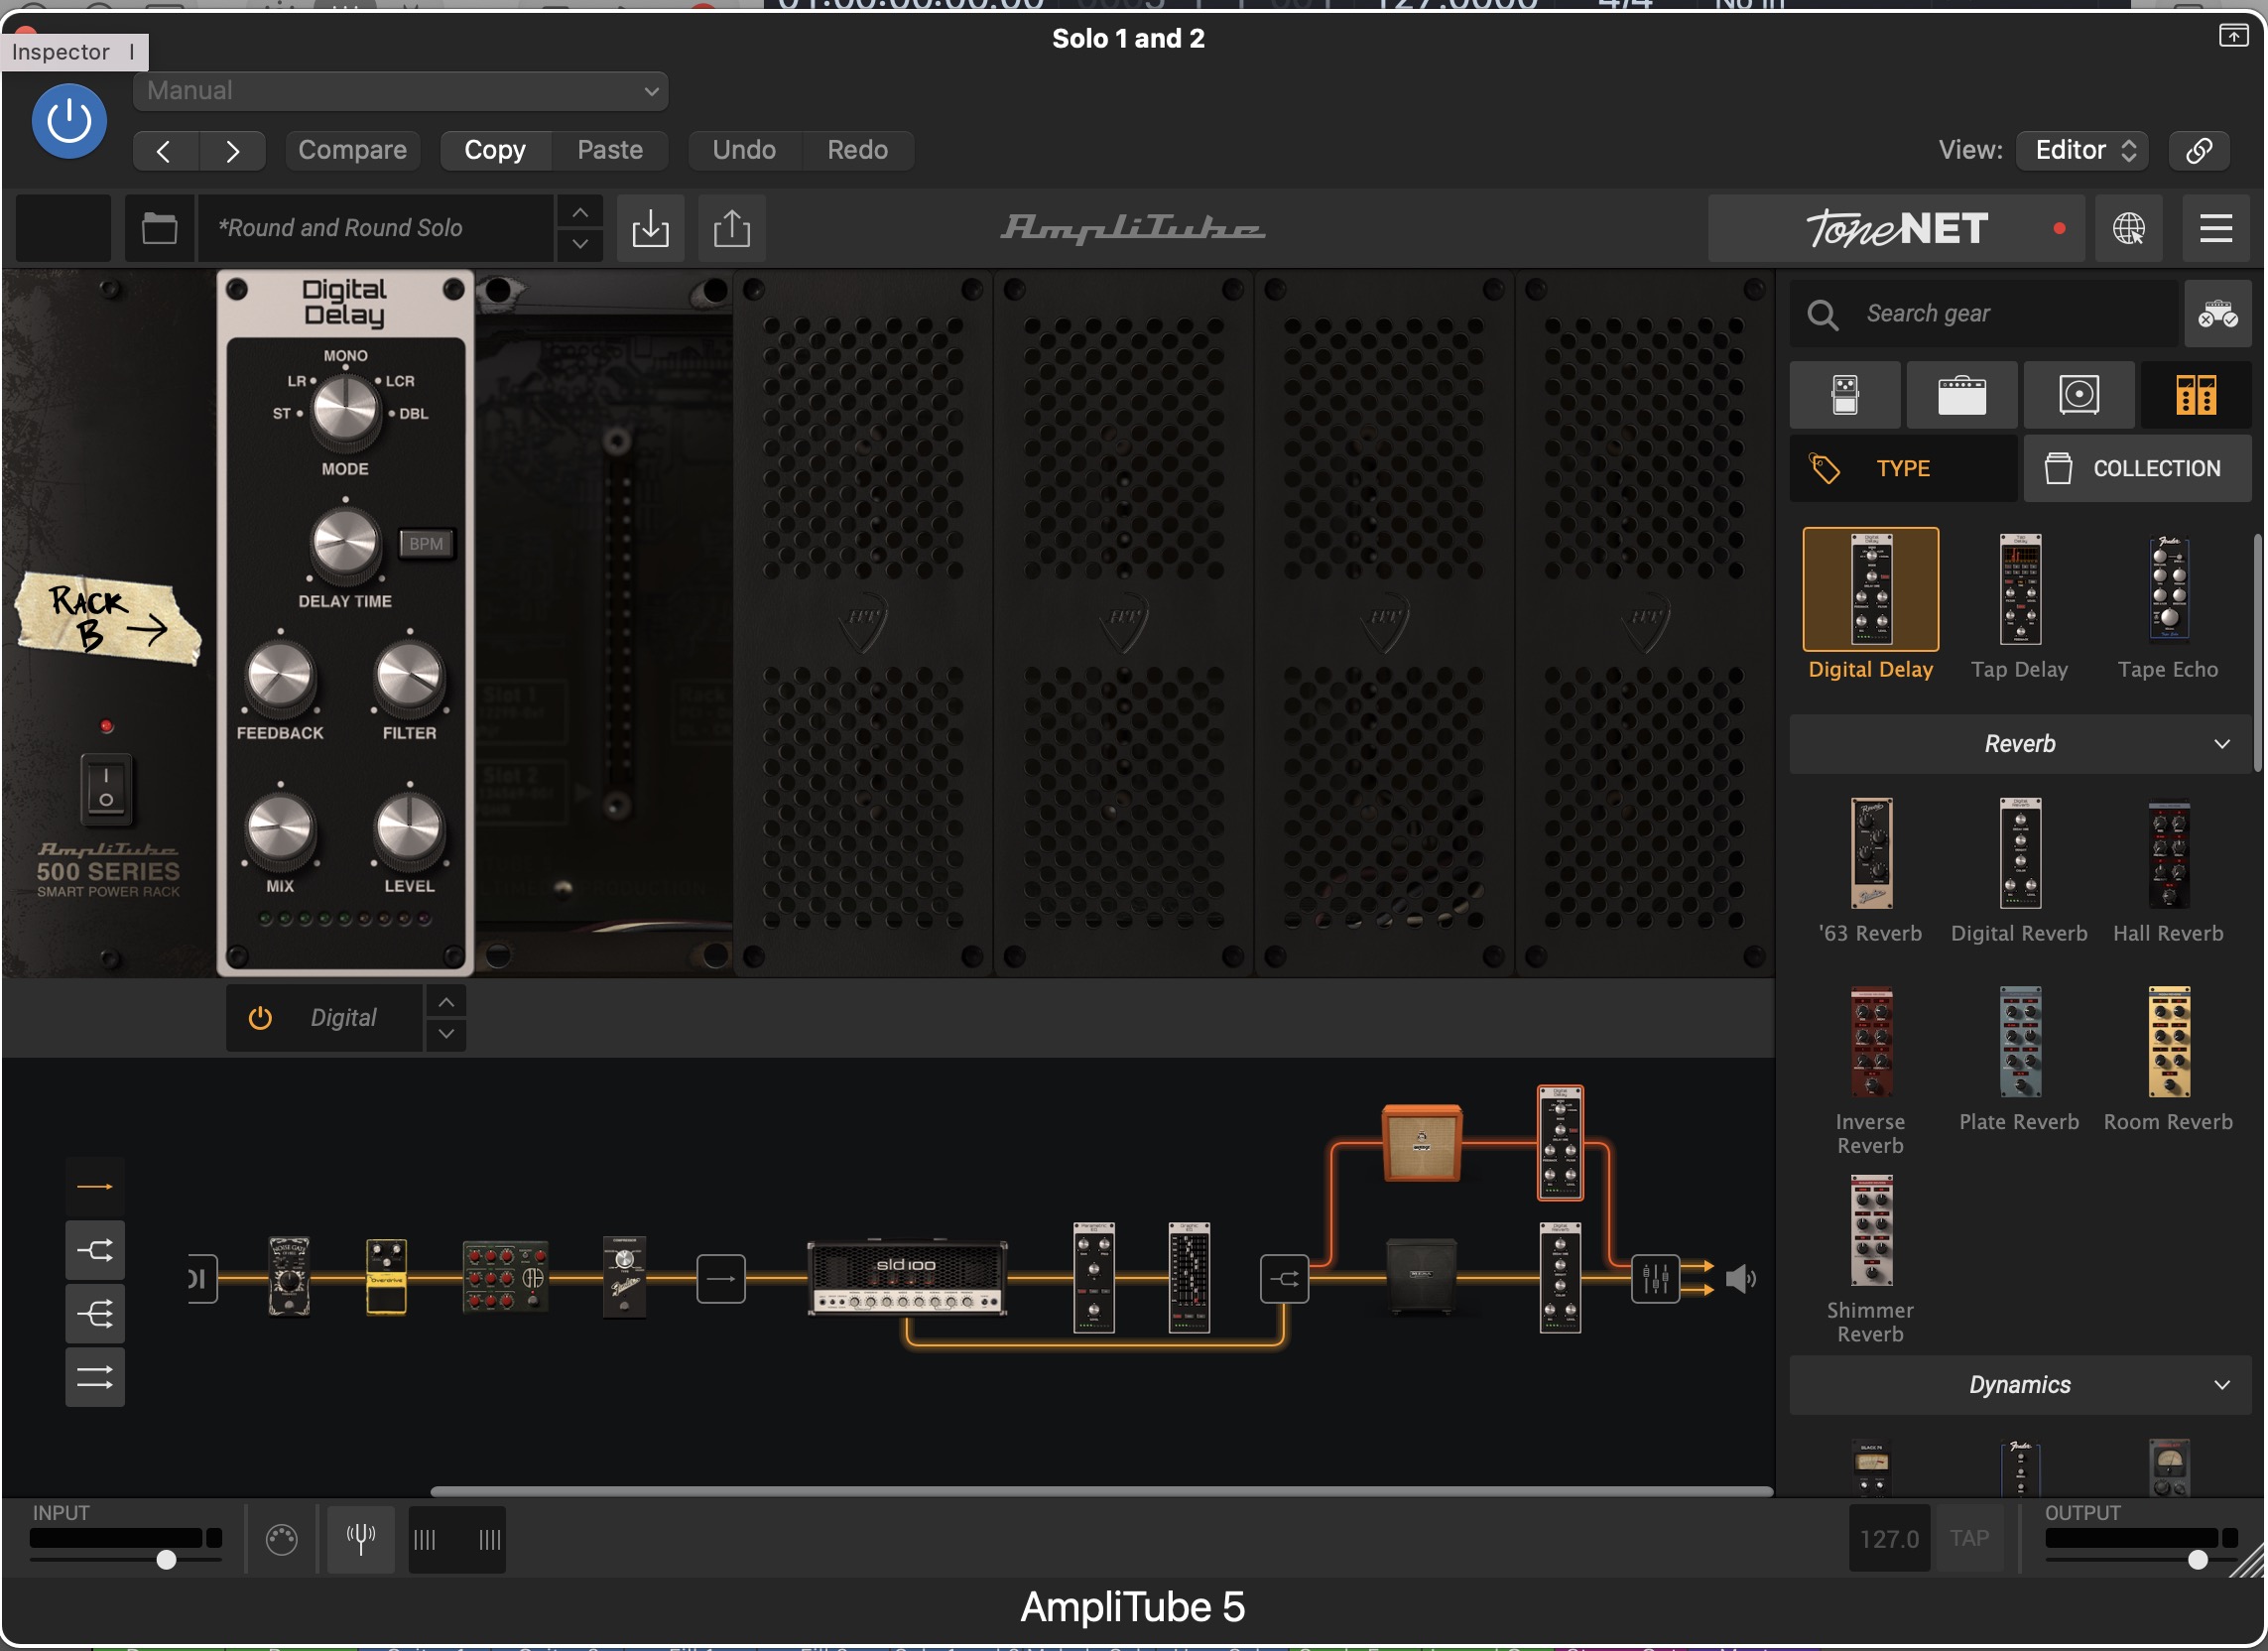The height and width of the screenshot is (1651, 2268).
Task: Click the Redo button
Action: (857, 150)
